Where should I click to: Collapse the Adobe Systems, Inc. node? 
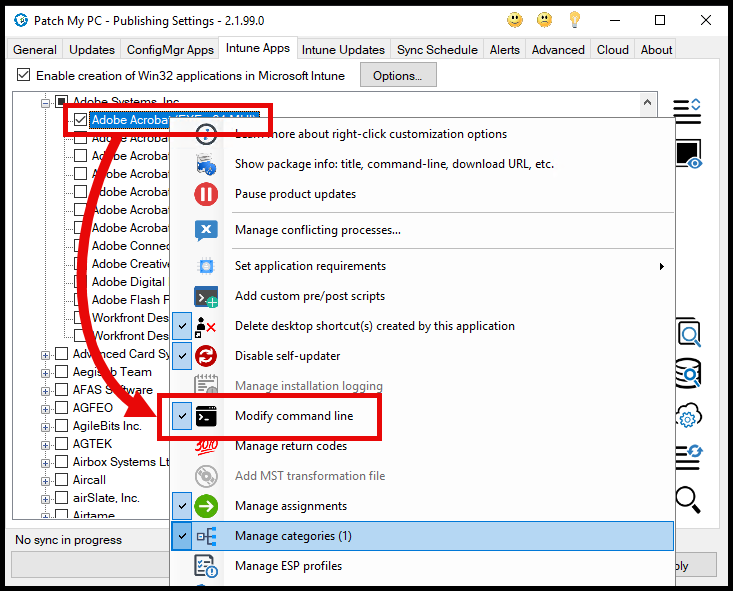coord(45,103)
